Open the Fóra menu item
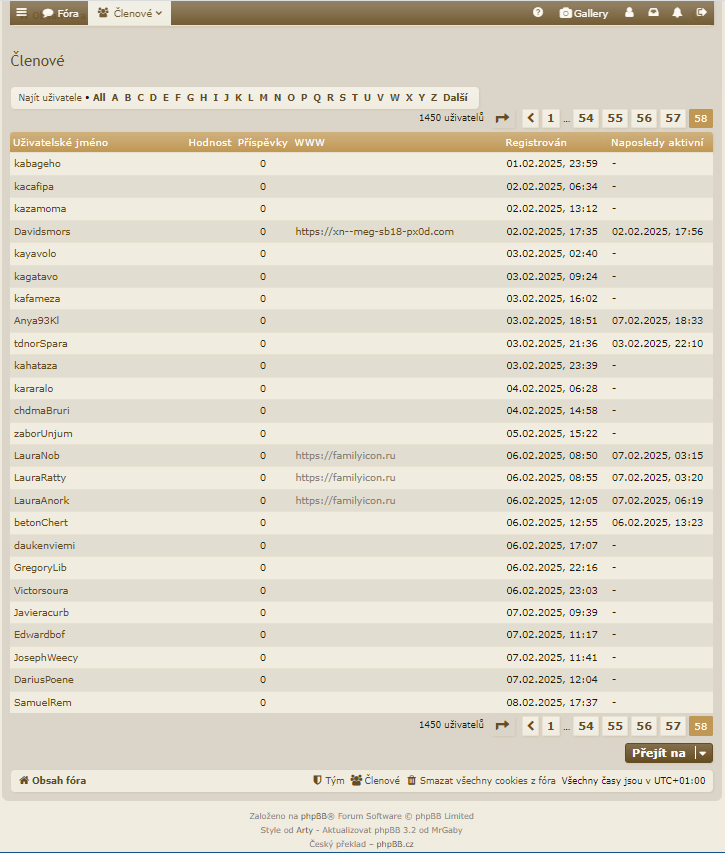Screen dimensions: 725x853 click(60, 13)
